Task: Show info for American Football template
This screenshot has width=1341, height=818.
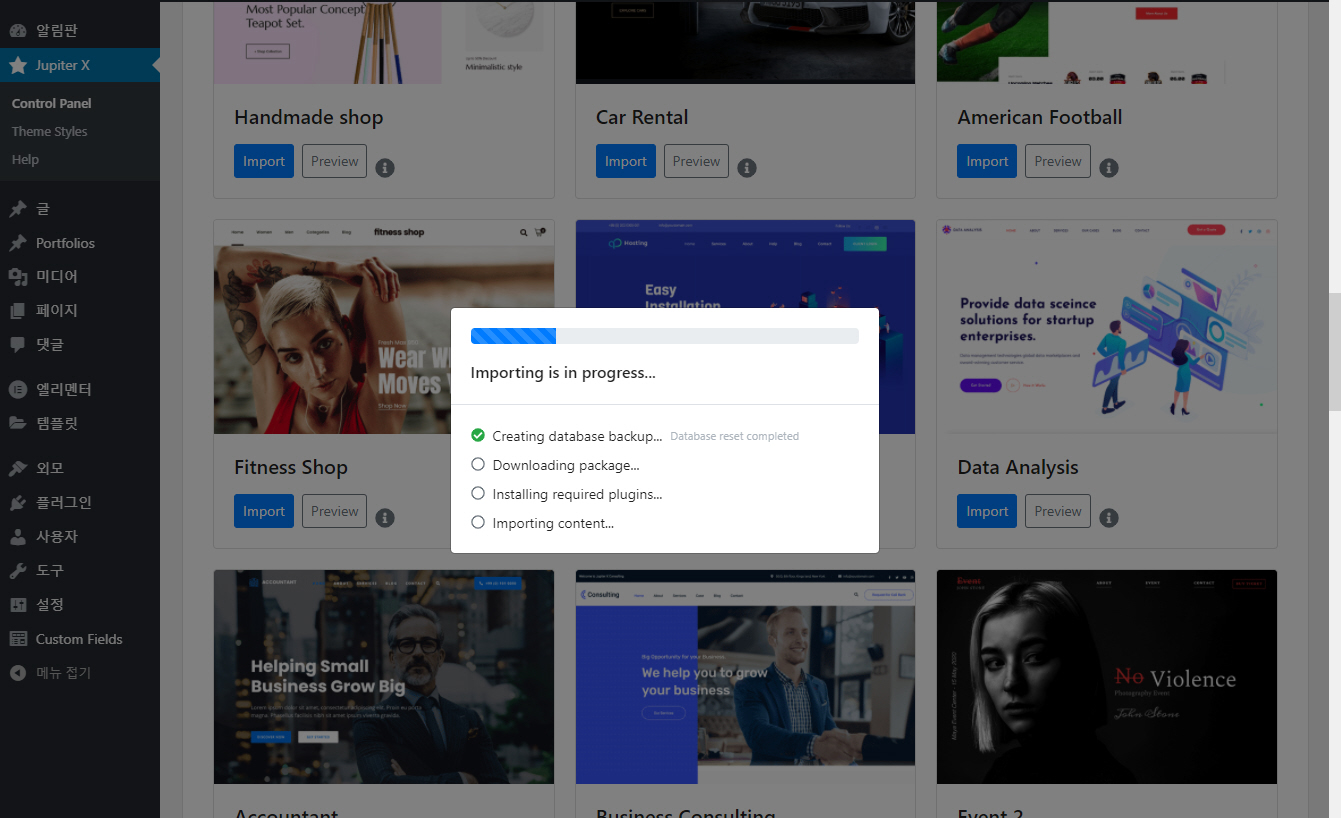Action: (1108, 168)
